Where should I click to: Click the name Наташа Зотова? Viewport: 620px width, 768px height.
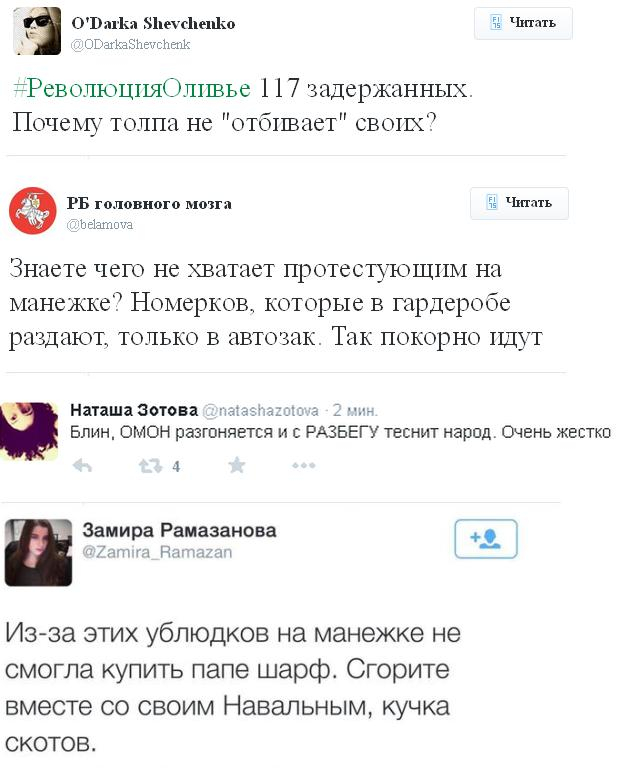coord(134,409)
